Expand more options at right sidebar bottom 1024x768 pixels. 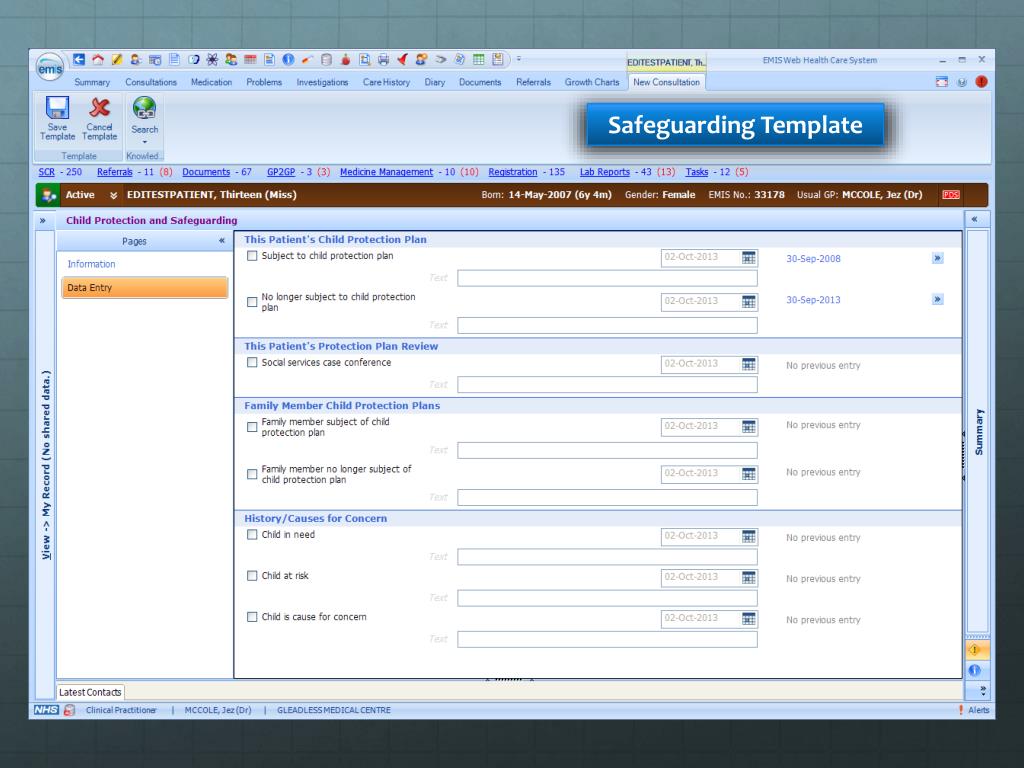pyautogui.click(x=982, y=690)
